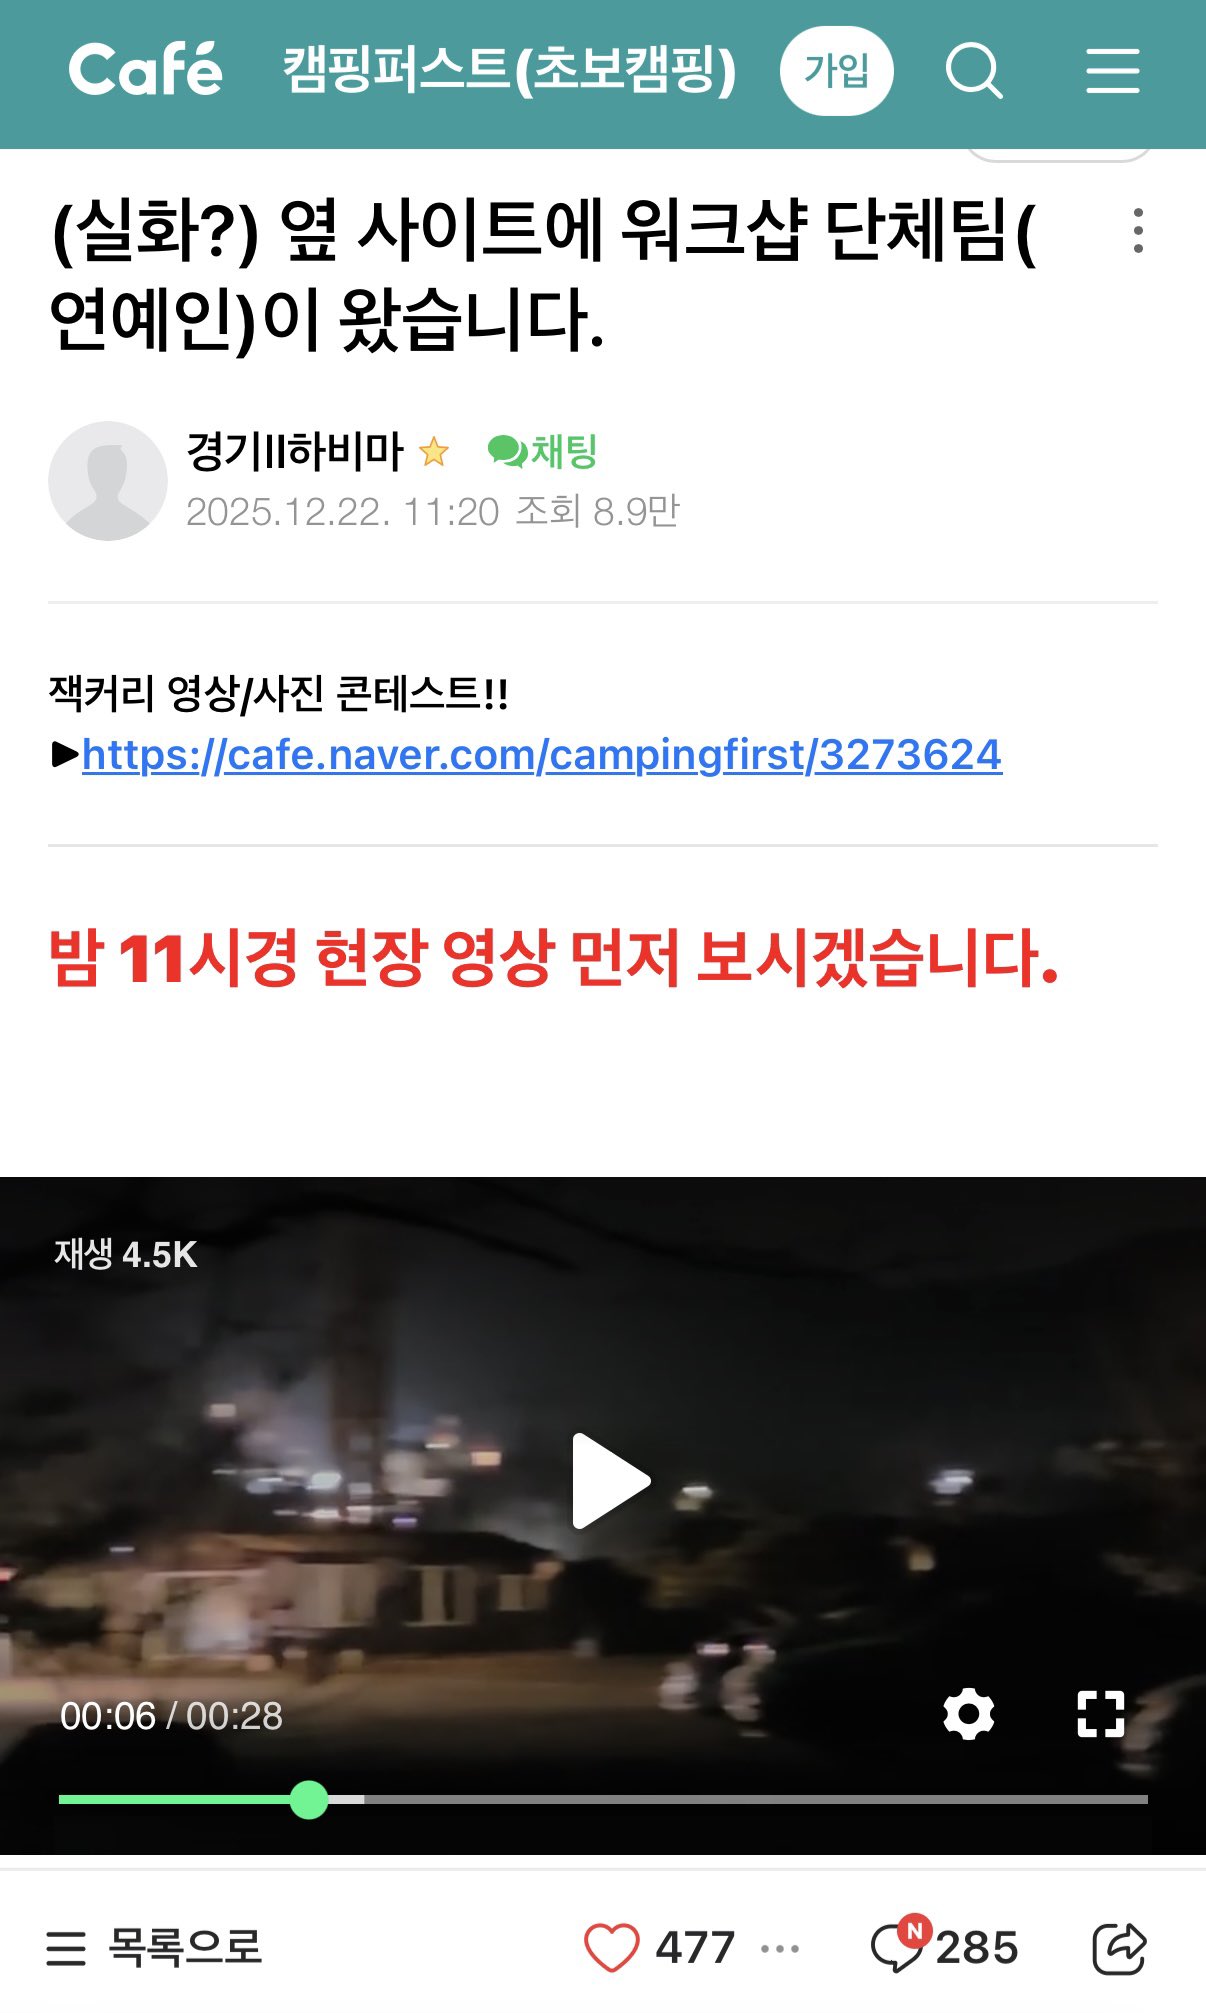Tap the share arrow icon
The height and width of the screenshot is (2013, 1206).
[x=1118, y=1947]
